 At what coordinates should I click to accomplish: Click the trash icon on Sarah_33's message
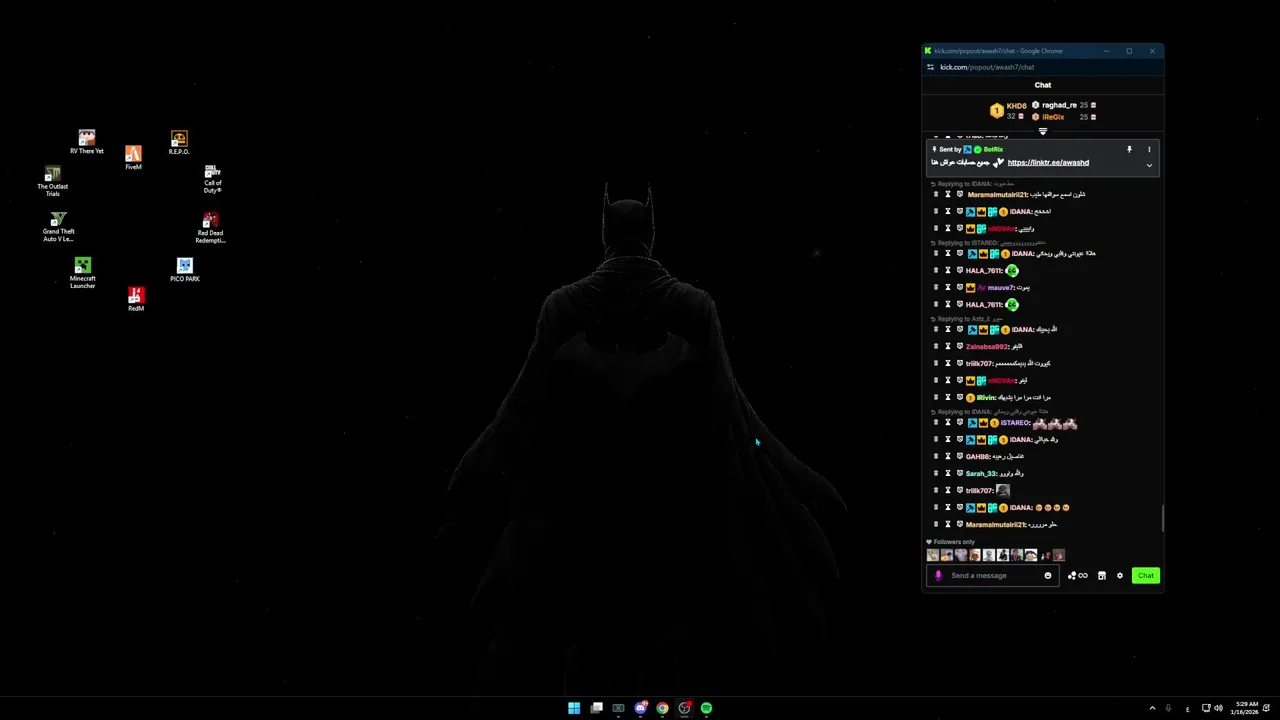coord(936,474)
